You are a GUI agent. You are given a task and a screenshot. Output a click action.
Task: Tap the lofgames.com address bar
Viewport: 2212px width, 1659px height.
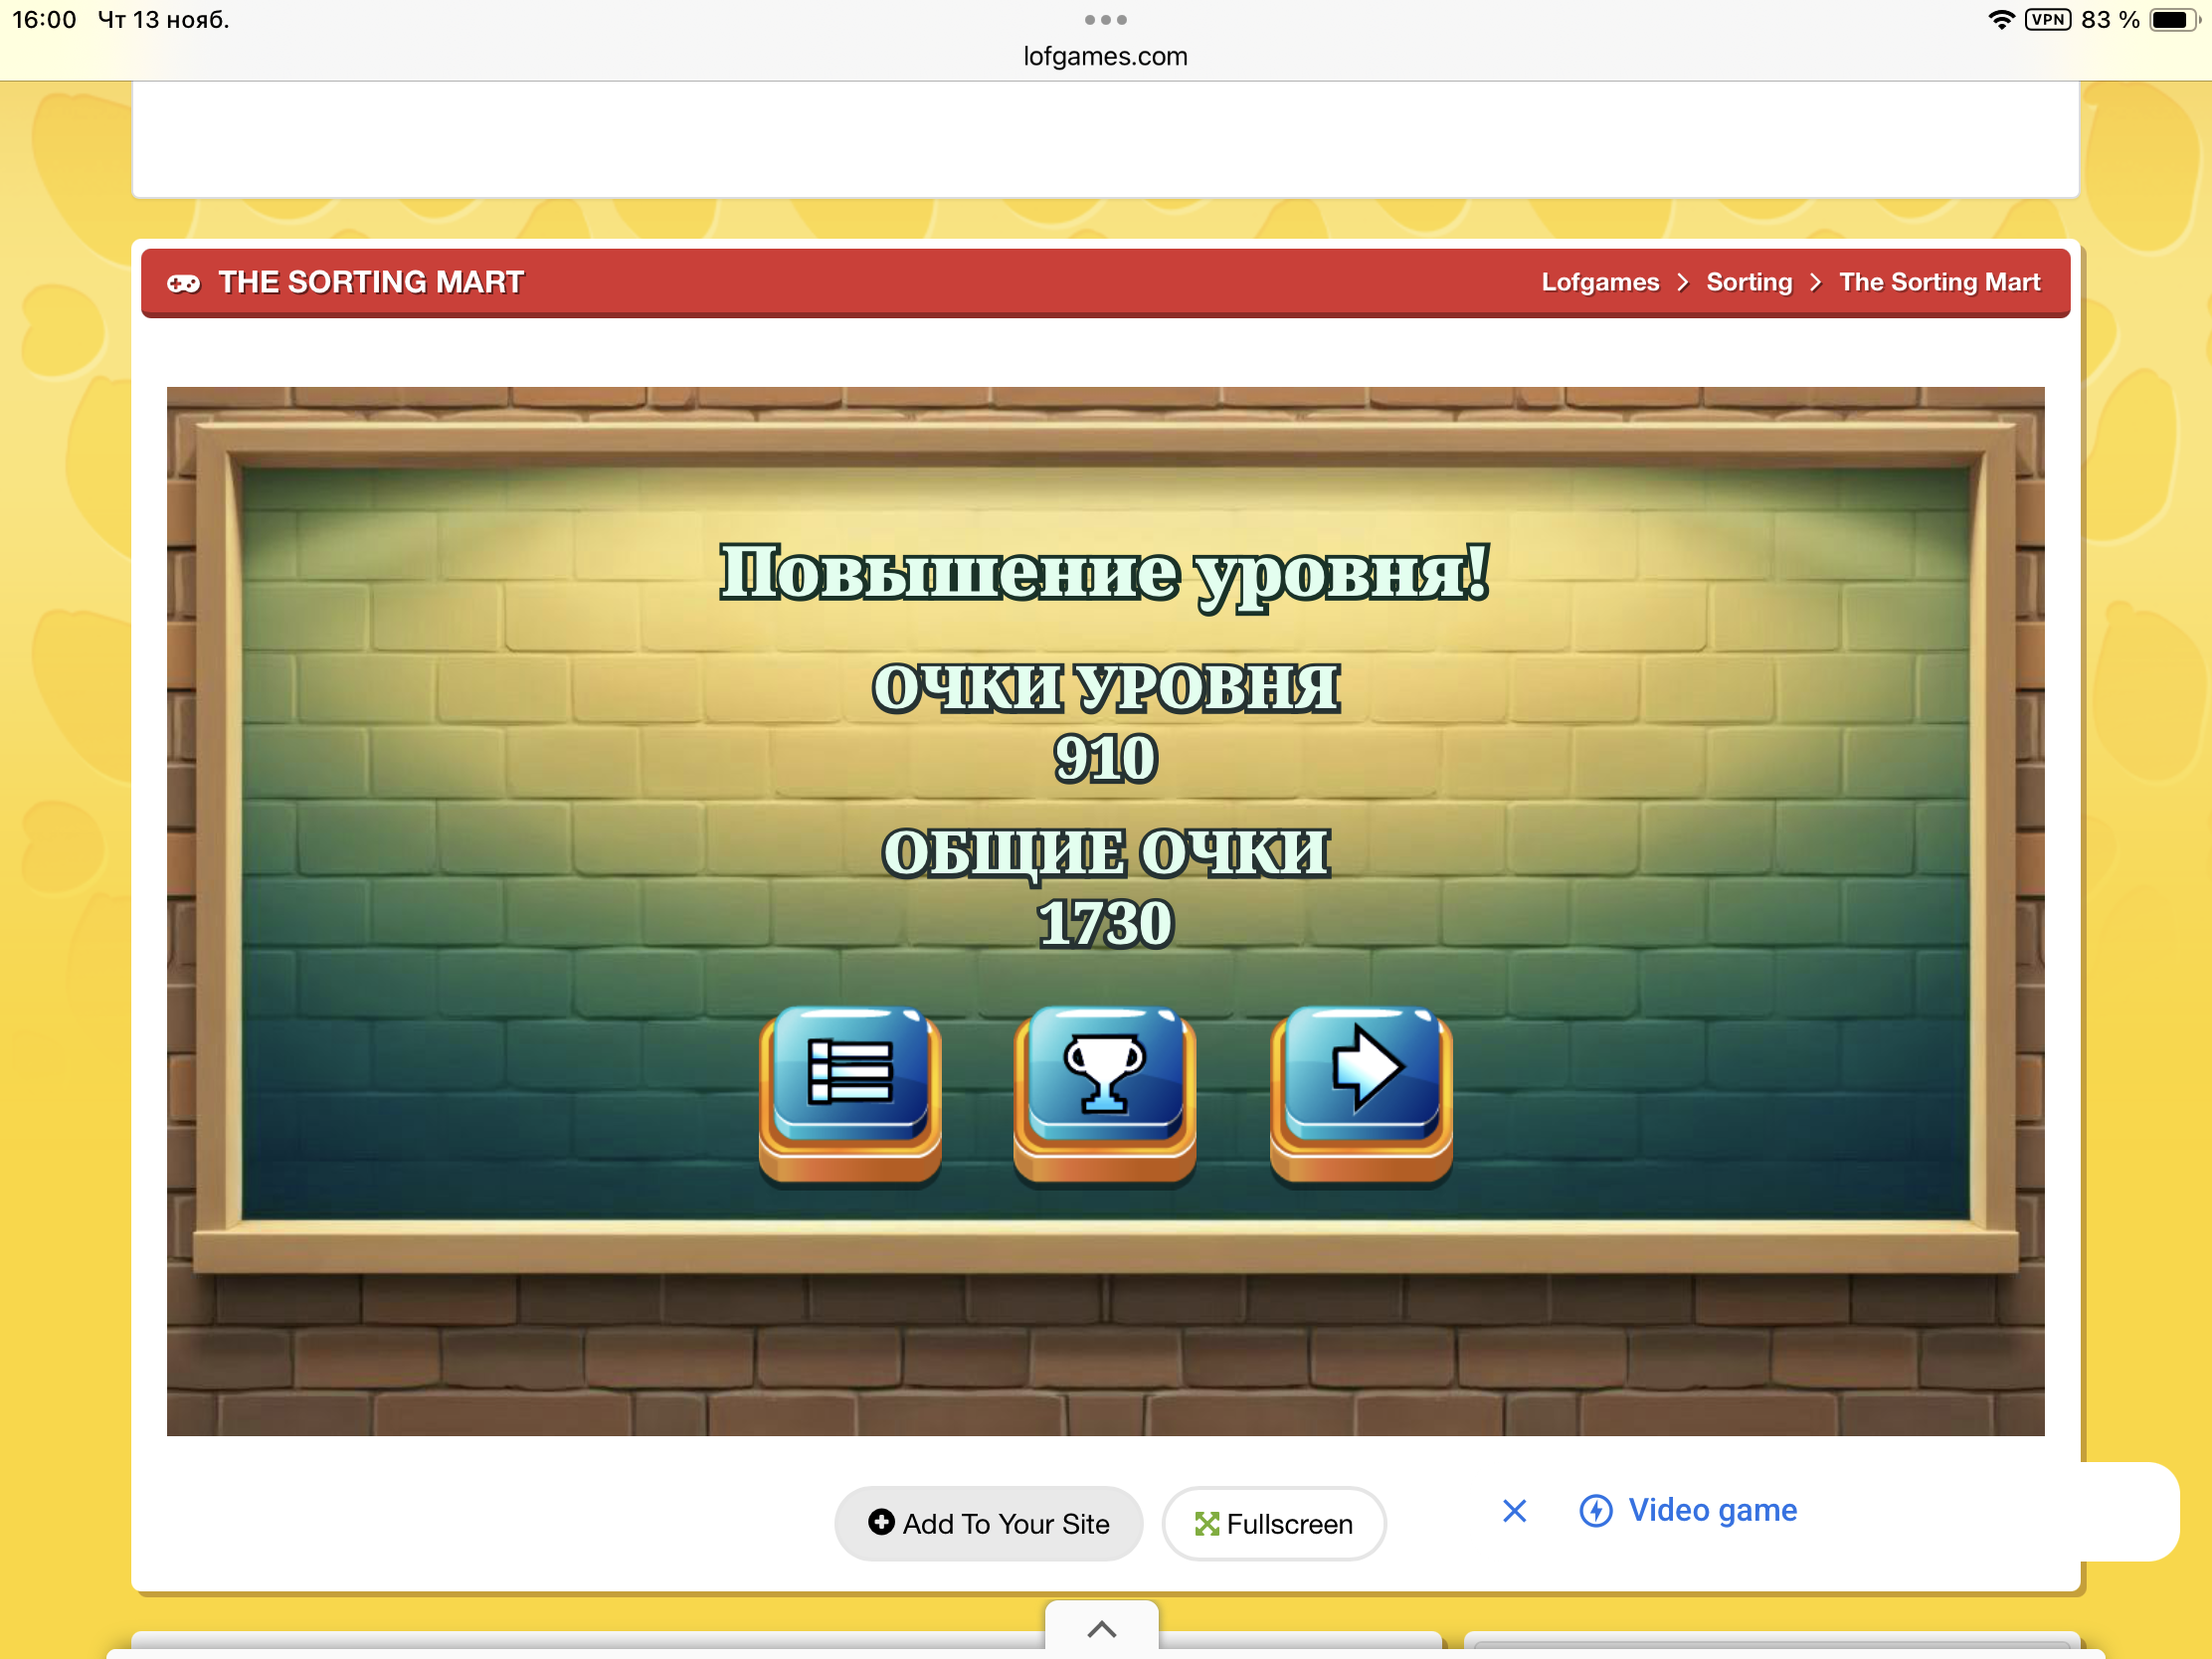(1104, 56)
